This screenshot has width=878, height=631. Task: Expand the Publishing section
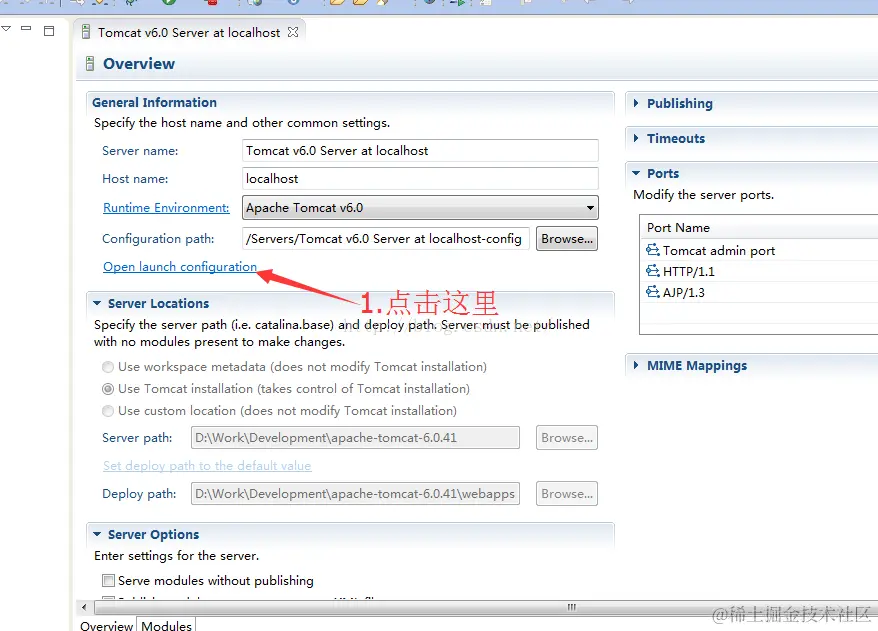point(636,103)
